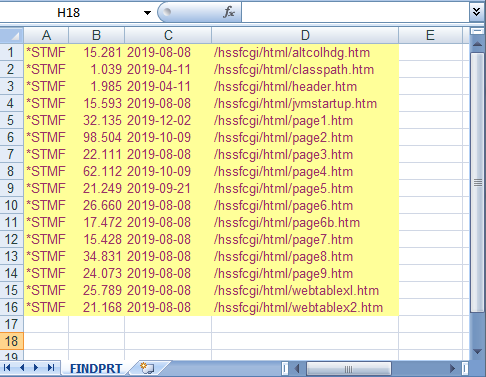Screen dimensions: 486x377
Task: Click cell with /hssfcgi/html/page1.htm
Action: click(x=305, y=120)
